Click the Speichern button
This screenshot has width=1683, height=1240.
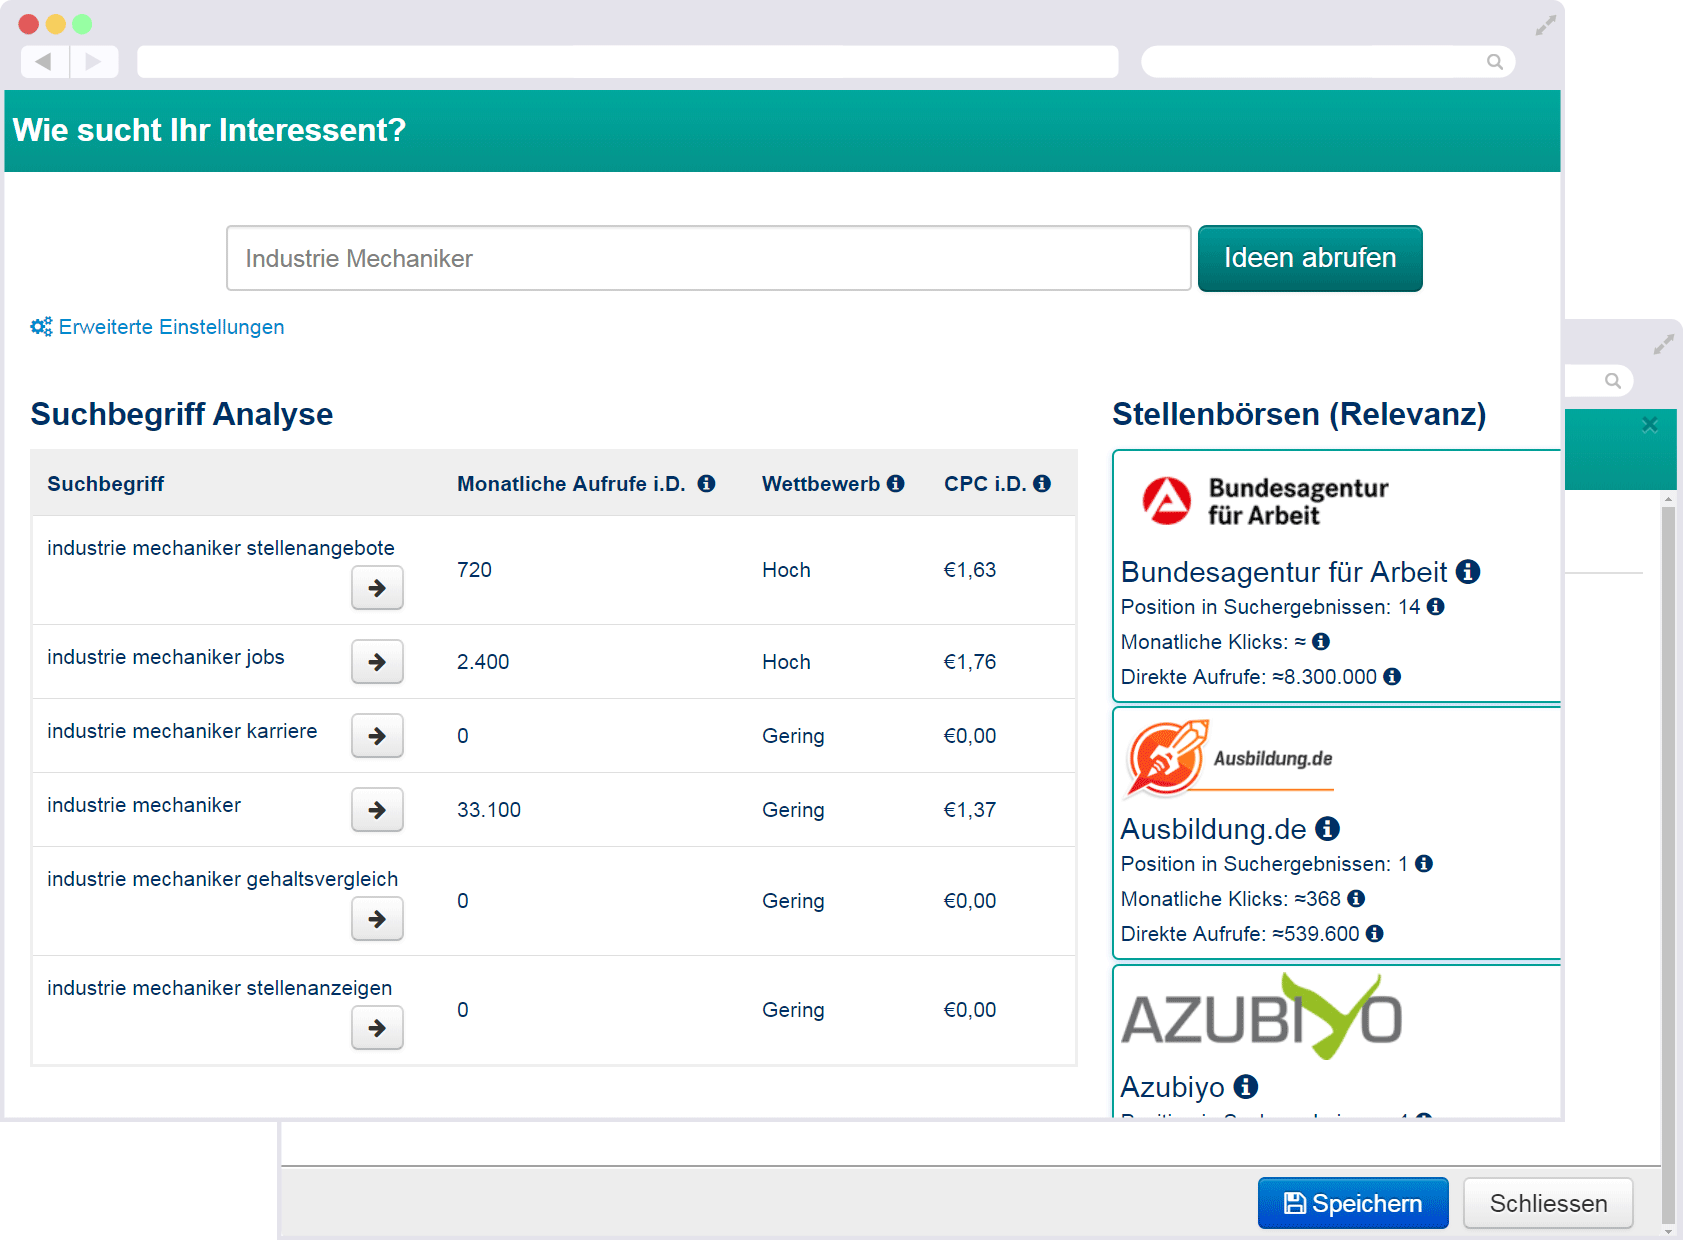click(1353, 1203)
